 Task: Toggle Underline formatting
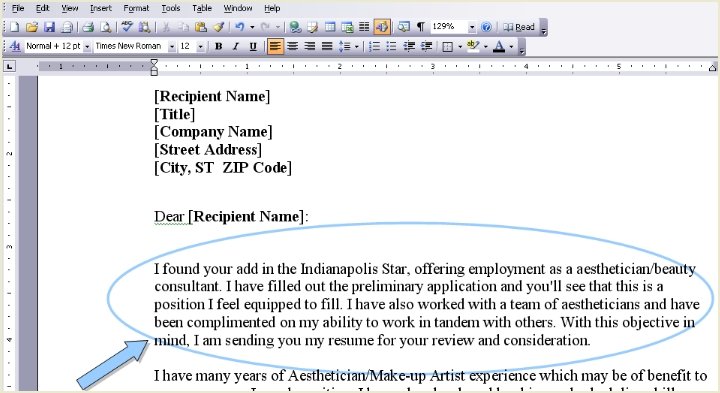coord(253,46)
